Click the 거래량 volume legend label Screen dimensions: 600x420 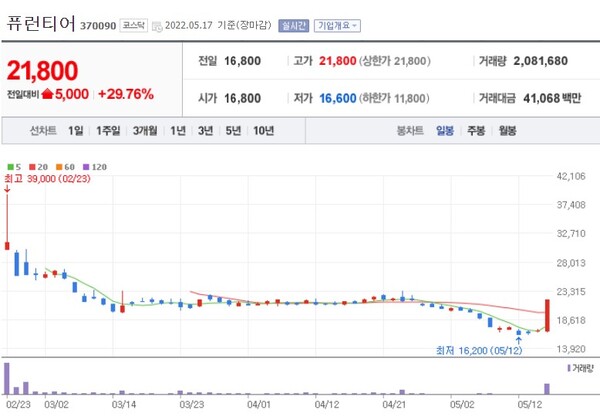[x=580, y=368]
